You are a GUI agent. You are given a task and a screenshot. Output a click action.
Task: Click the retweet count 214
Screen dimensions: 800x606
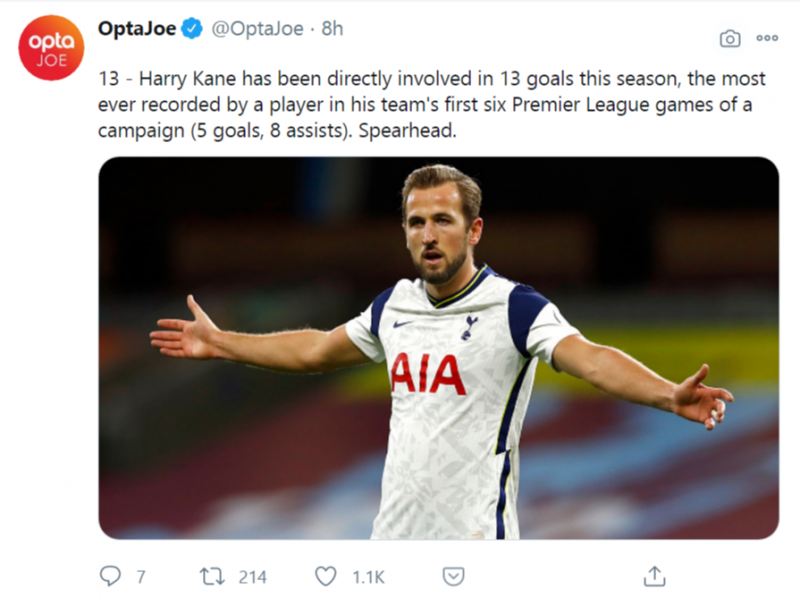point(252,577)
